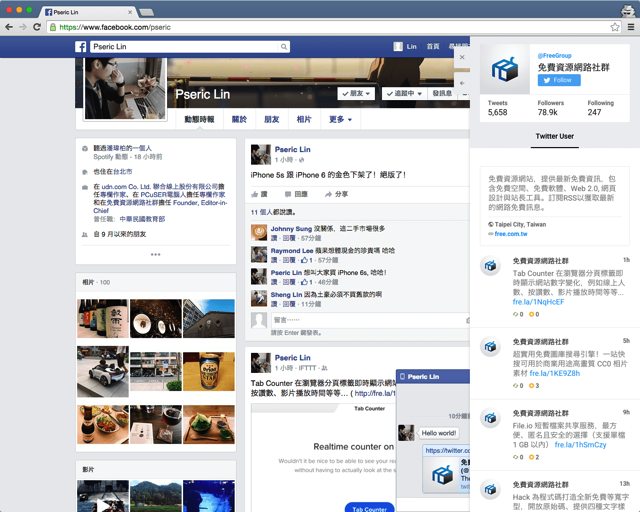The image size is (640, 512).
Task: Open fre.la/1KE9Z8h tweet link
Action: (x=554, y=374)
